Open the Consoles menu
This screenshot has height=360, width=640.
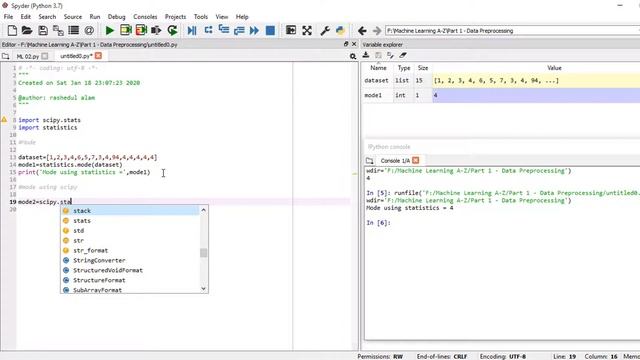click(x=145, y=17)
